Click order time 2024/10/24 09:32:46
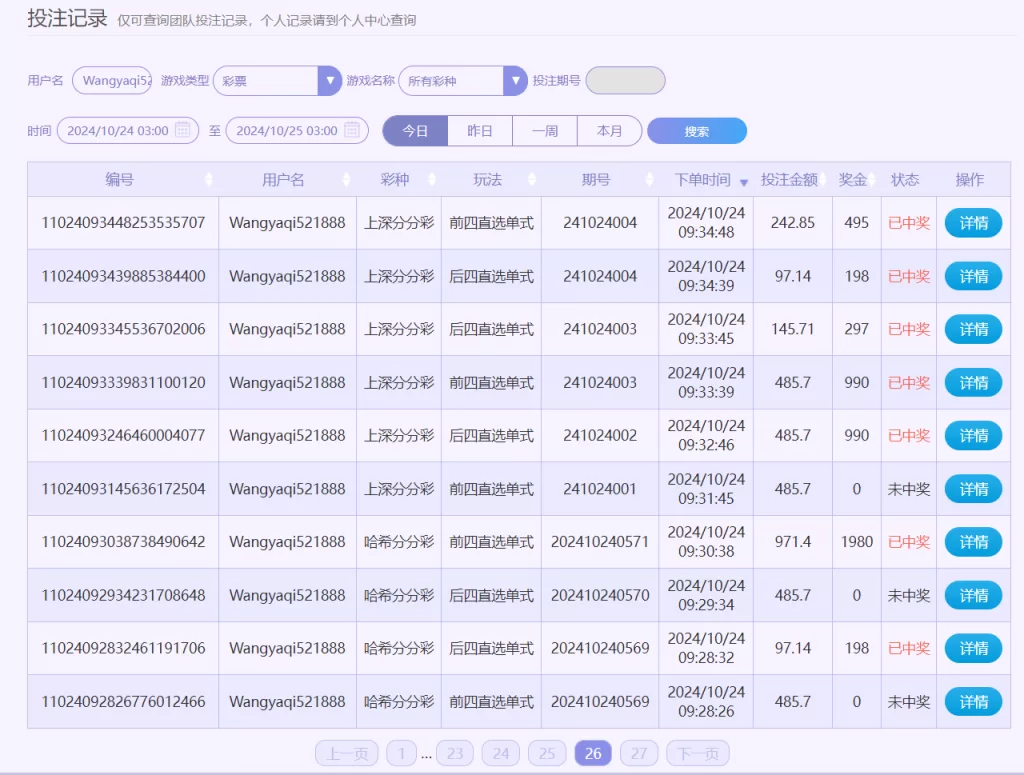 pos(706,435)
